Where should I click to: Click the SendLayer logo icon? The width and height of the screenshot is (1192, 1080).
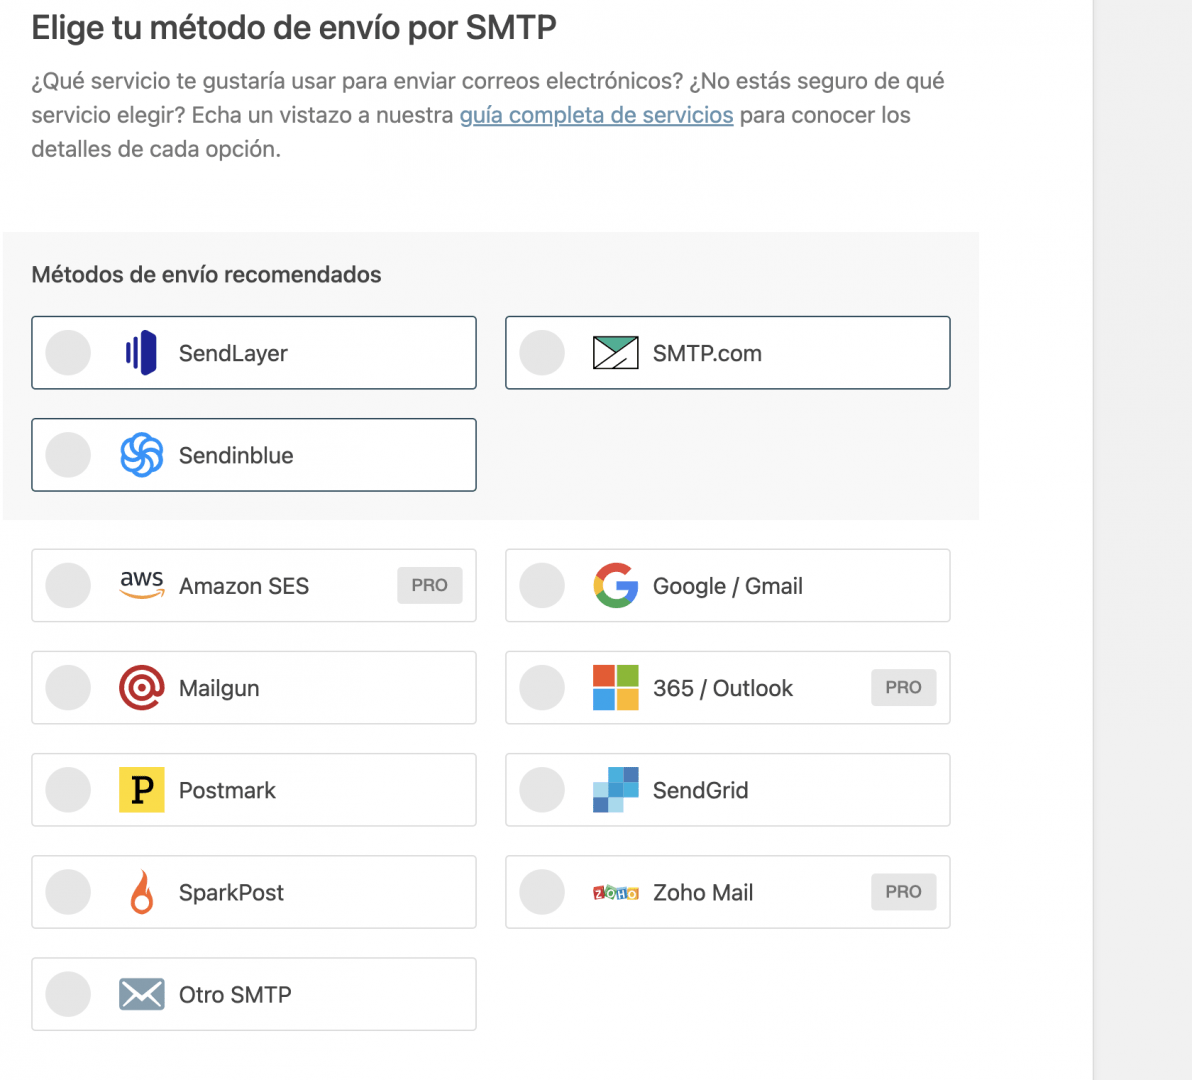(x=141, y=353)
